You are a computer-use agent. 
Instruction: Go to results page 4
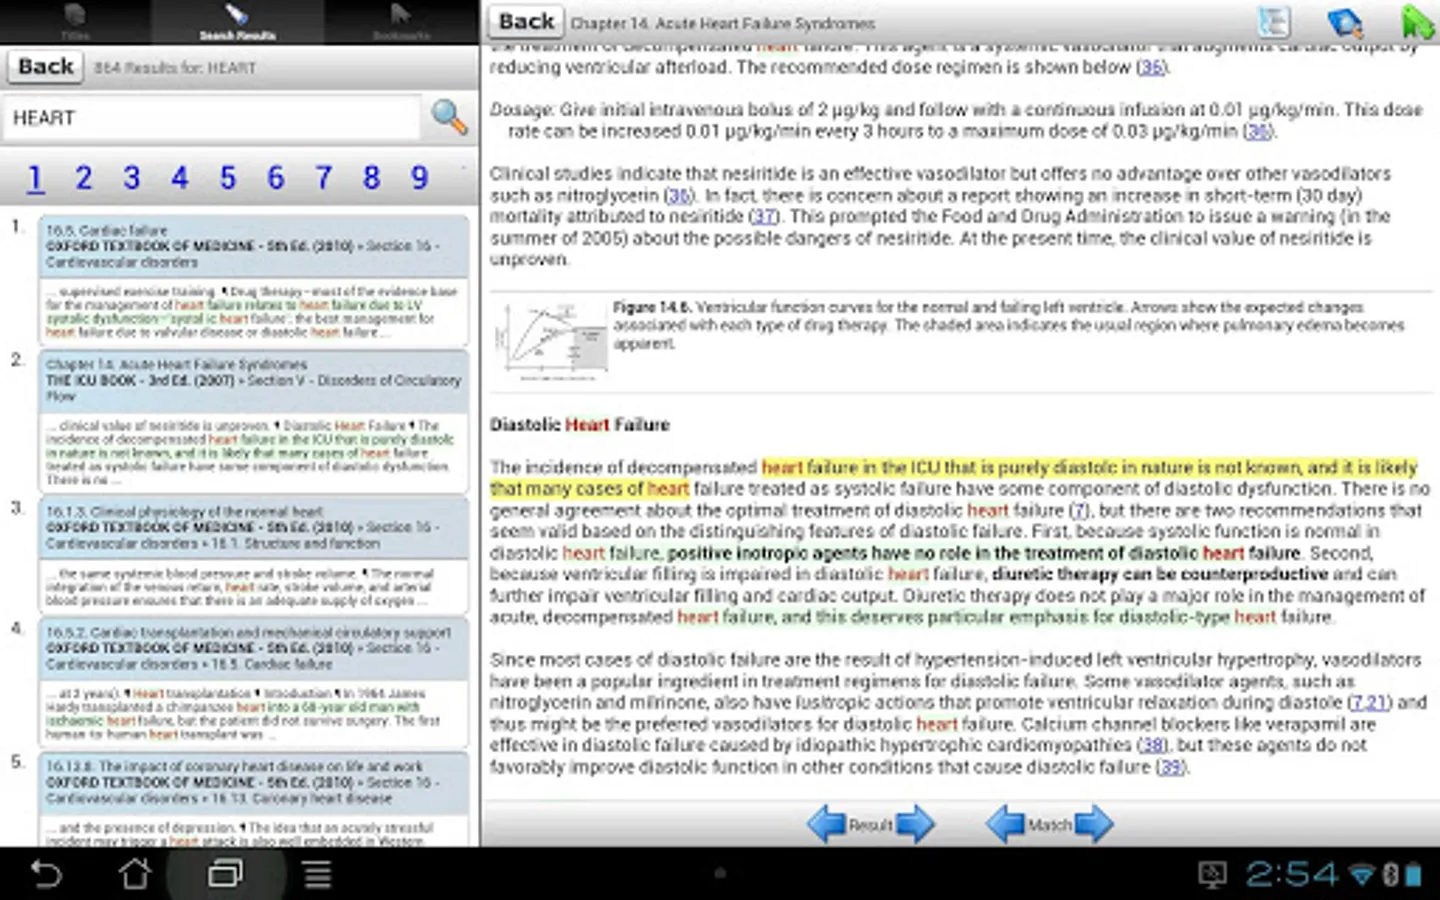point(179,178)
